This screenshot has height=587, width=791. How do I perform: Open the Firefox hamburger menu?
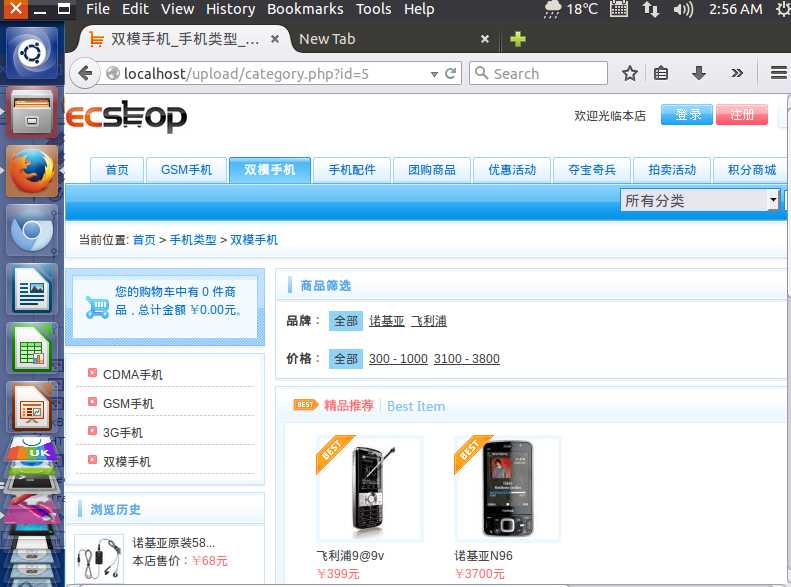click(x=778, y=74)
